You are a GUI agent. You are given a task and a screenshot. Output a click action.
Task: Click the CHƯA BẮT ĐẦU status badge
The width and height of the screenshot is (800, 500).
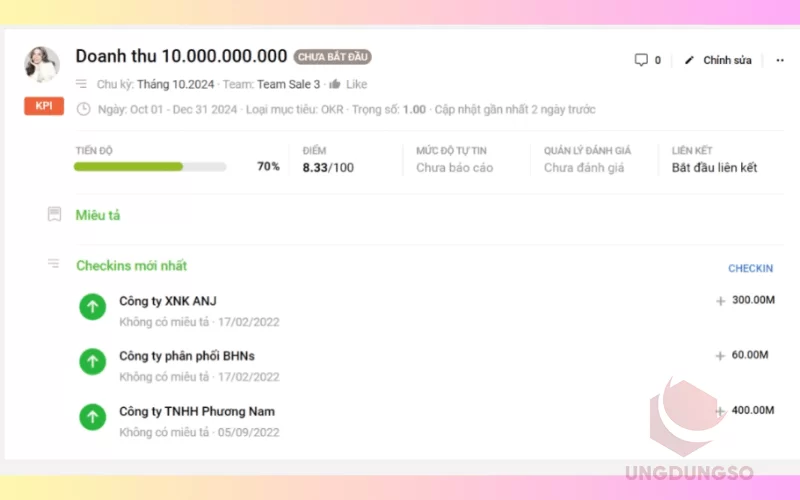332,57
